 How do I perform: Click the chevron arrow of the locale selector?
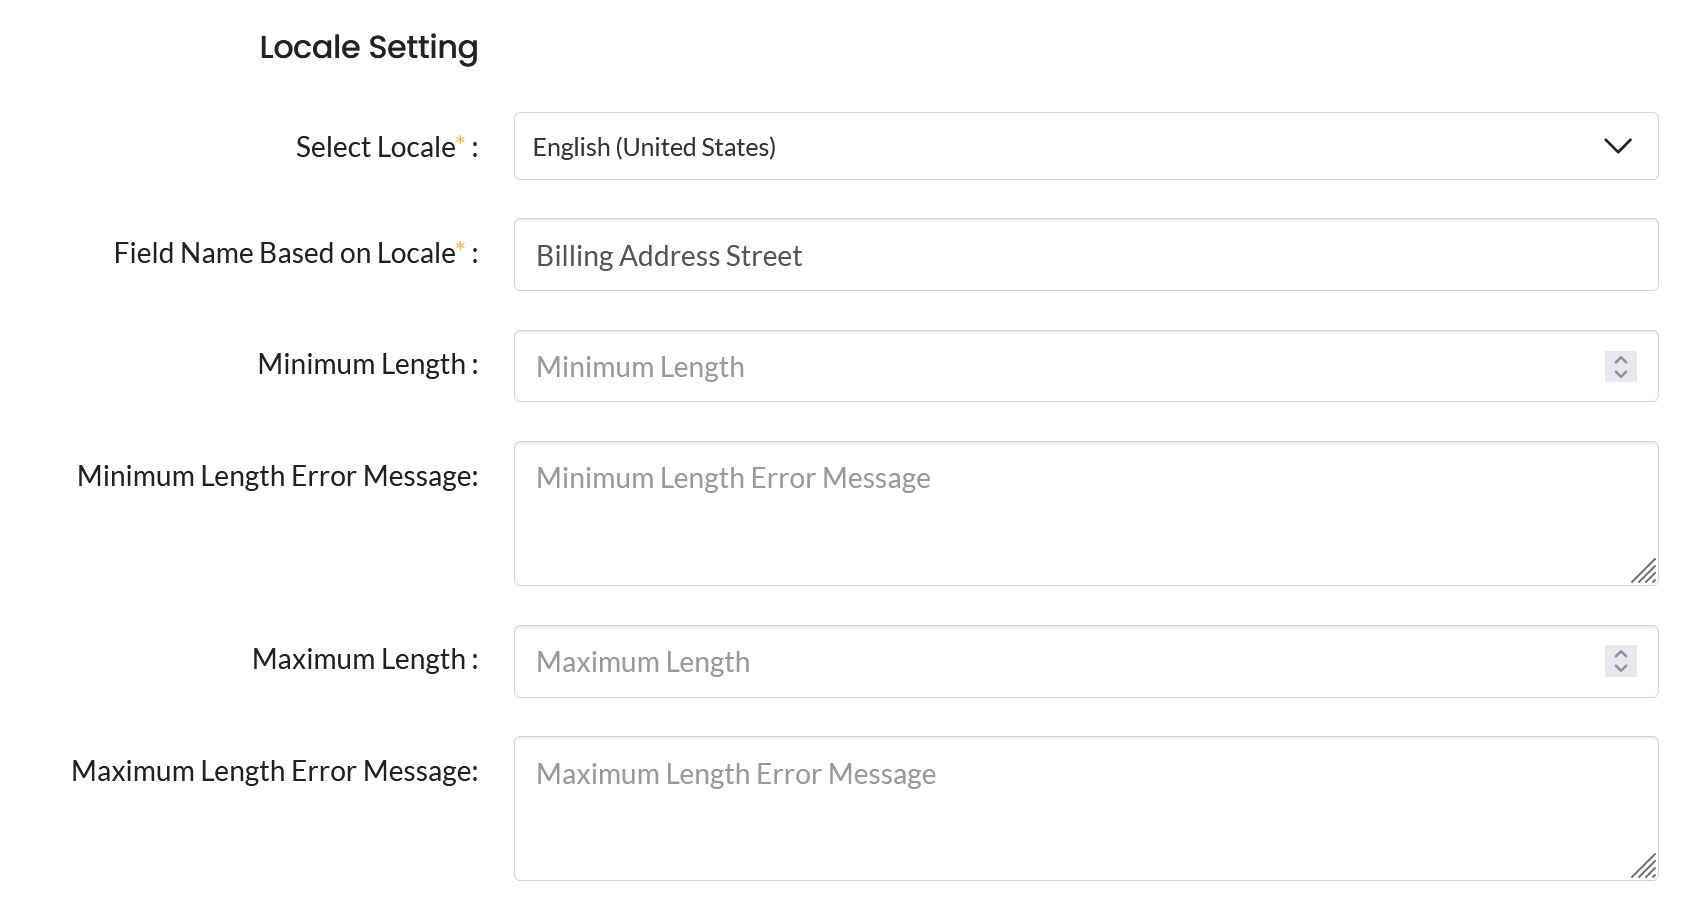click(x=1617, y=147)
